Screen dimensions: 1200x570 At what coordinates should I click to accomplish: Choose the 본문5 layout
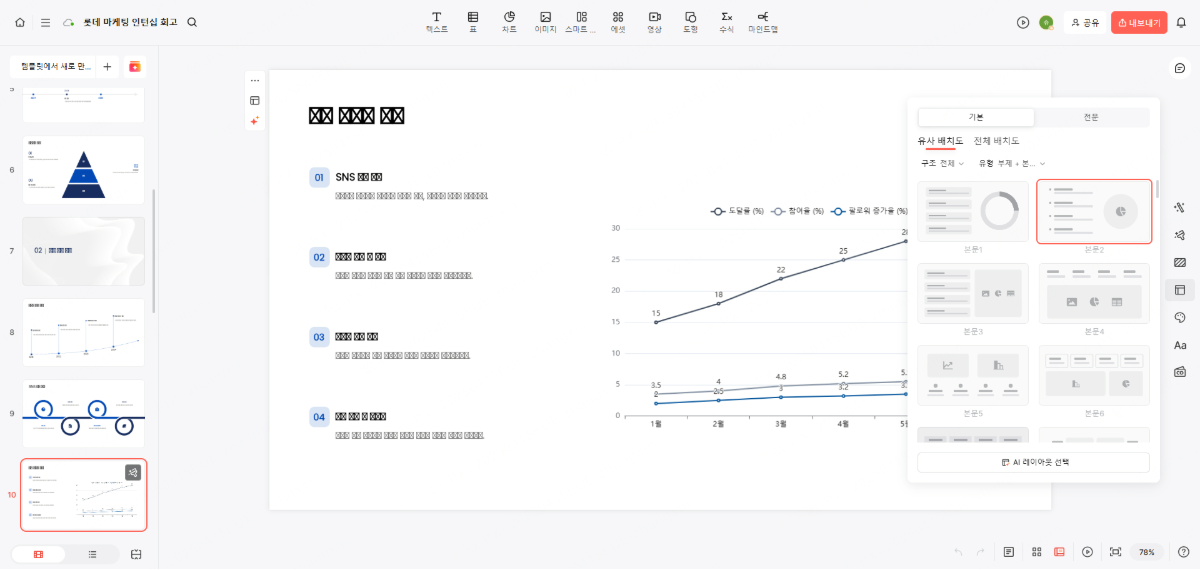click(x=973, y=375)
